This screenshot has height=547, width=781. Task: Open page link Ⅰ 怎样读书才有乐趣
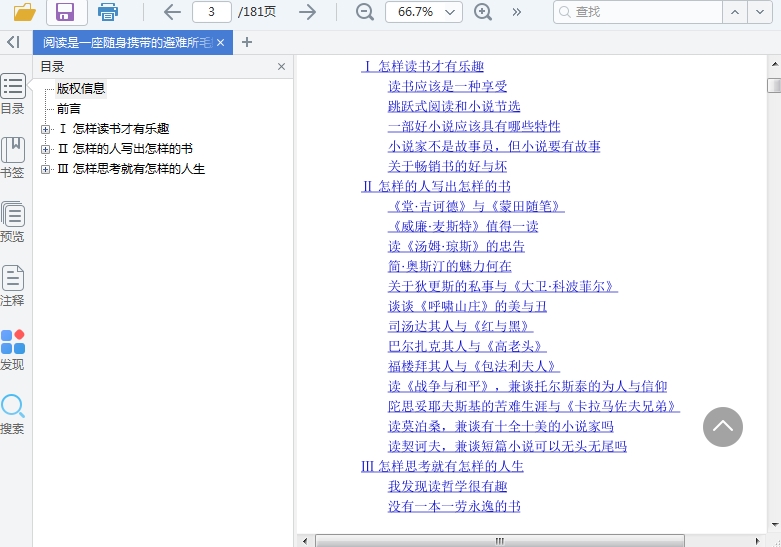(x=422, y=66)
